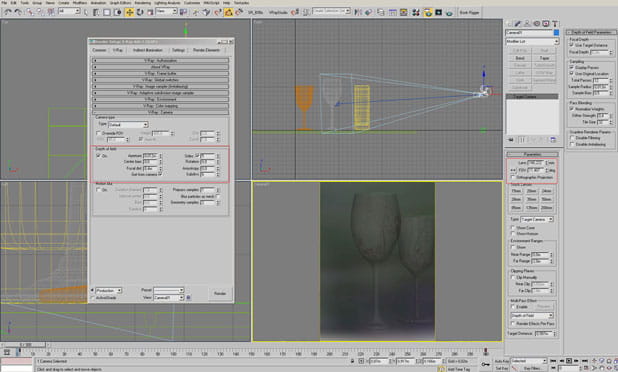Open the Utilities hammer panel tab
618x372 pixels.
pyautogui.click(x=555, y=24)
